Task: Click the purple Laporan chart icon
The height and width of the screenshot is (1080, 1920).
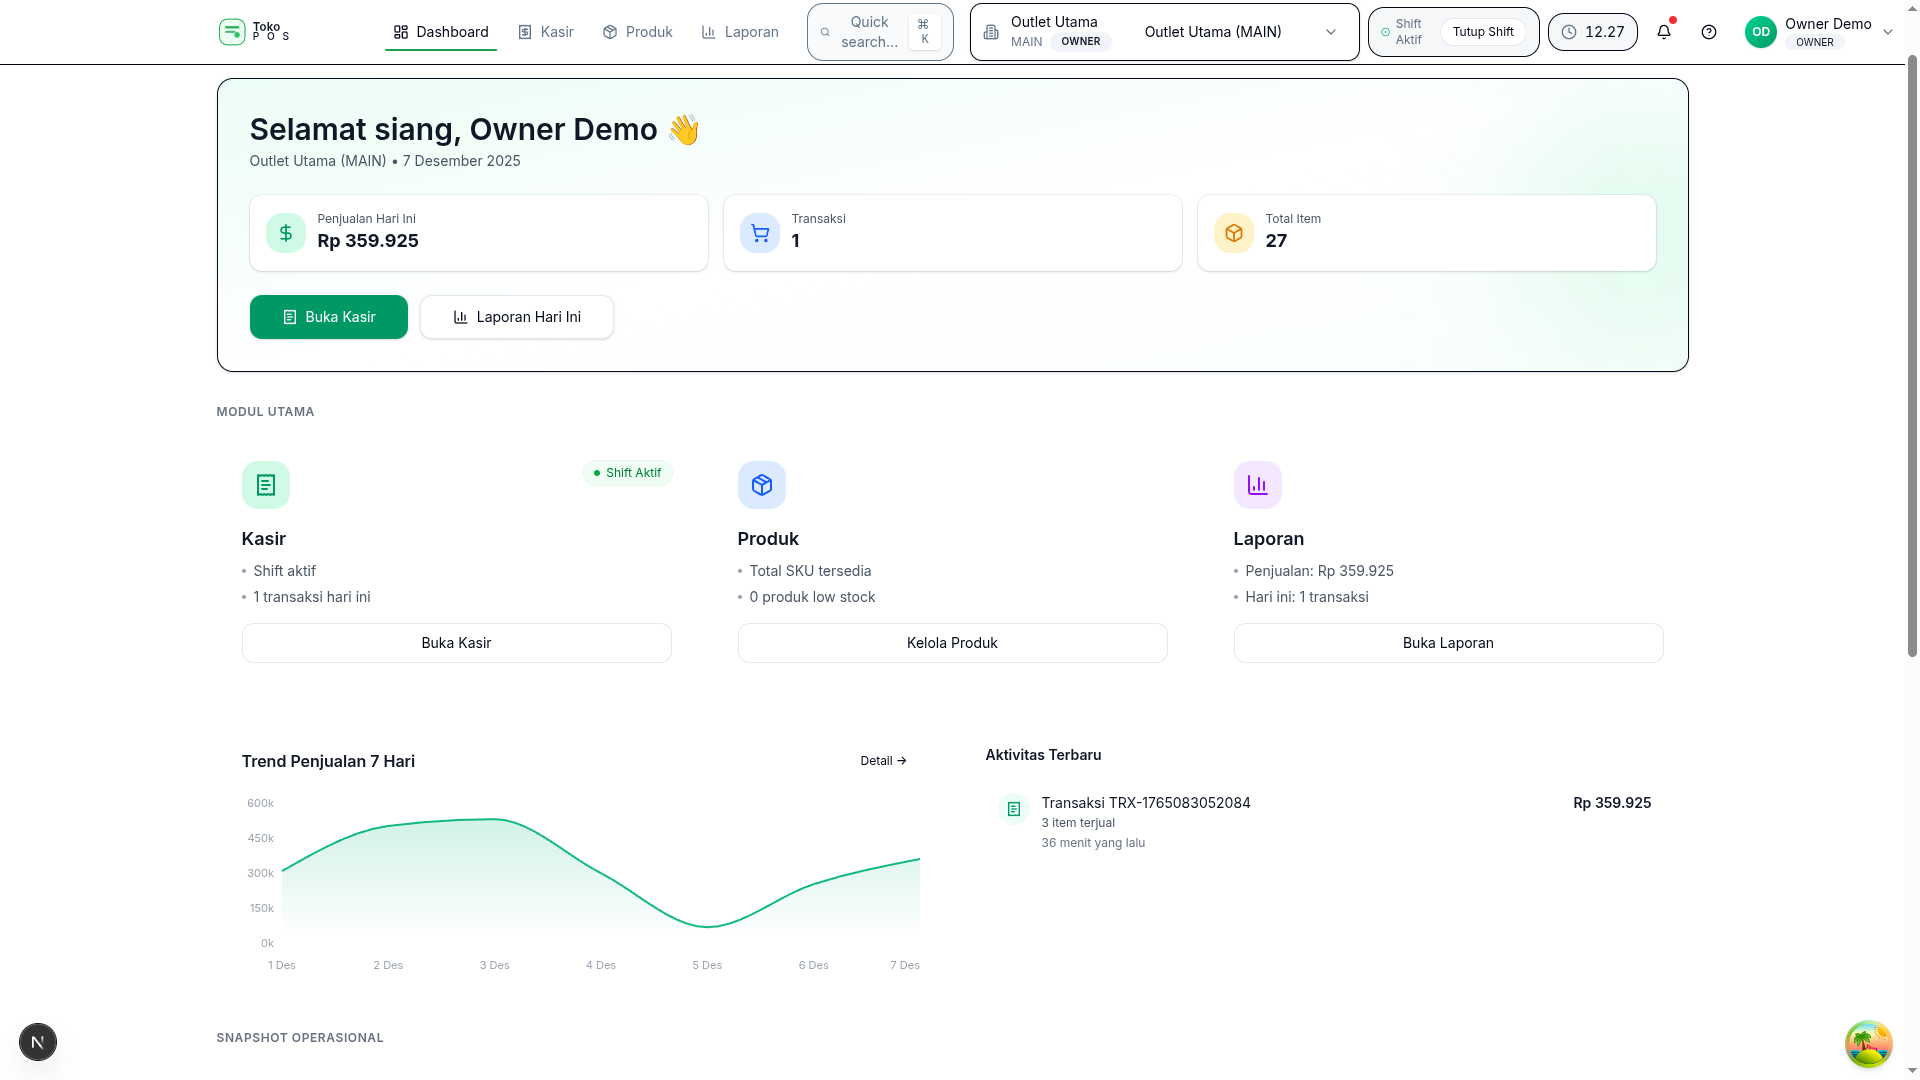Action: 1258,485
